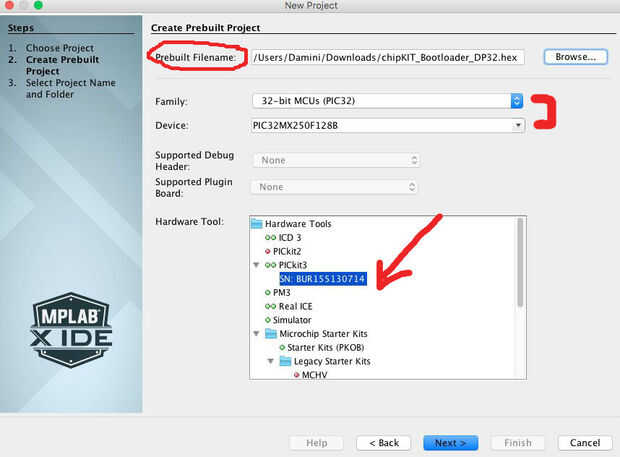Screen dimensions: 620x457
Task: Click the 'Prebuilt Filename:' label
Action: (195, 57)
